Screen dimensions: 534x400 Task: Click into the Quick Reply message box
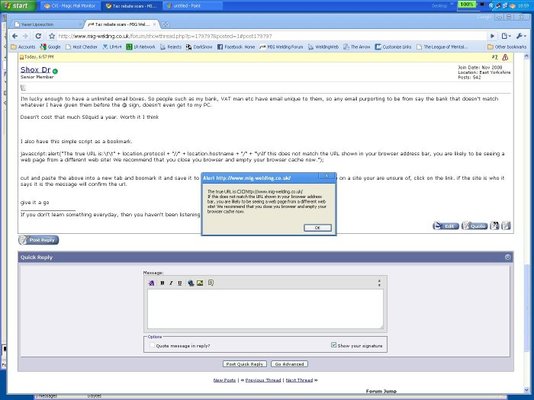click(x=265, y=309)
